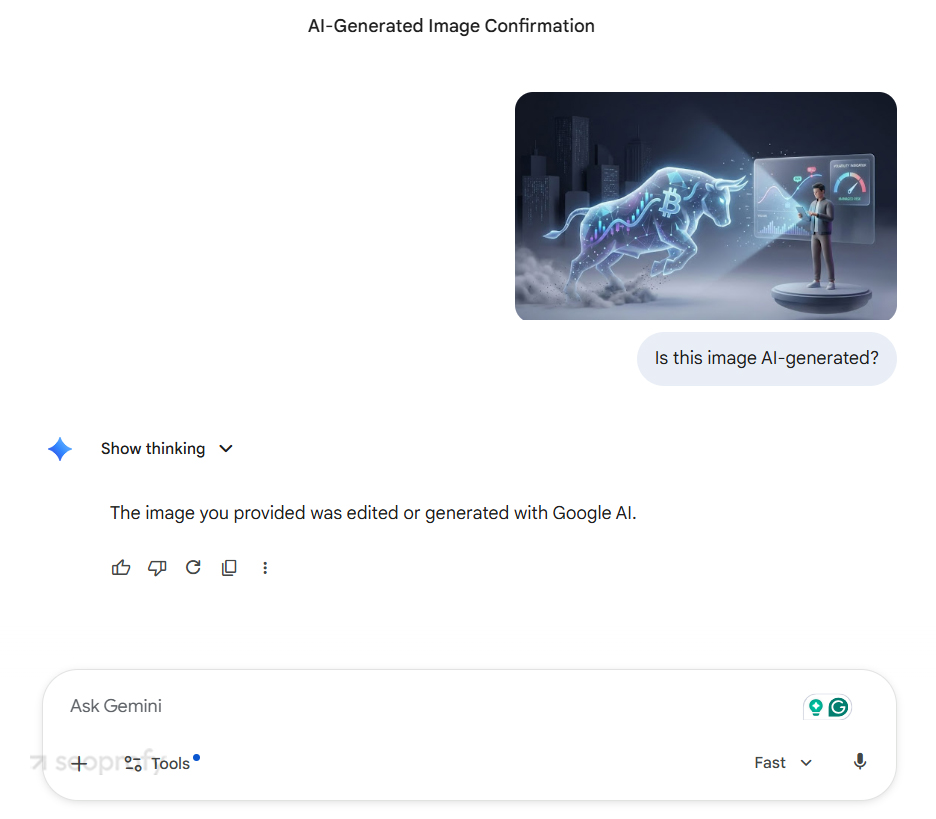Copy the response using the copy icon

229,568
